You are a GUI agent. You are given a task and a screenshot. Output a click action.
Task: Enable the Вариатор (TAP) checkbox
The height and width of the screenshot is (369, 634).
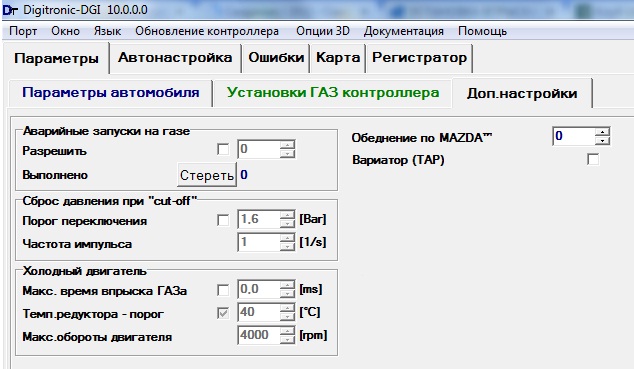pos(593,159)
